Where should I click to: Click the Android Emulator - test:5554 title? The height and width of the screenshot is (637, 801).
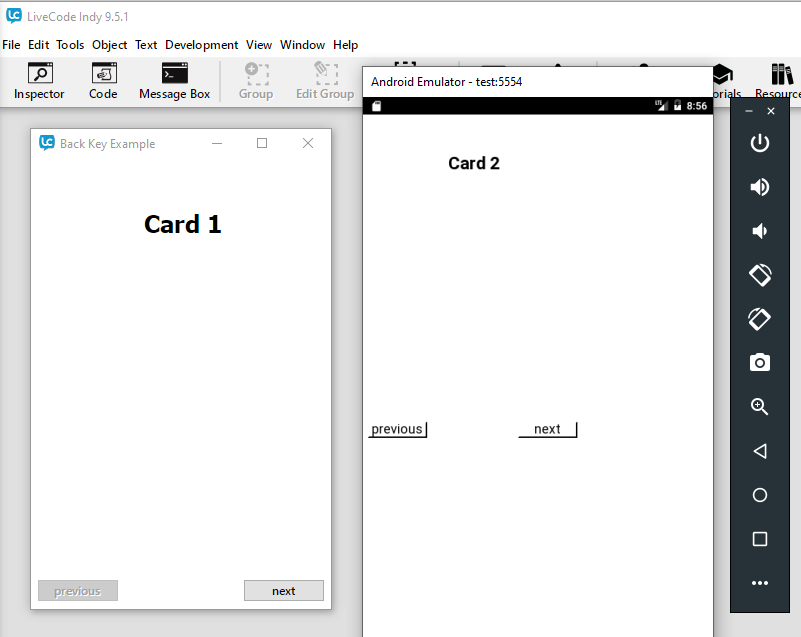446,82
